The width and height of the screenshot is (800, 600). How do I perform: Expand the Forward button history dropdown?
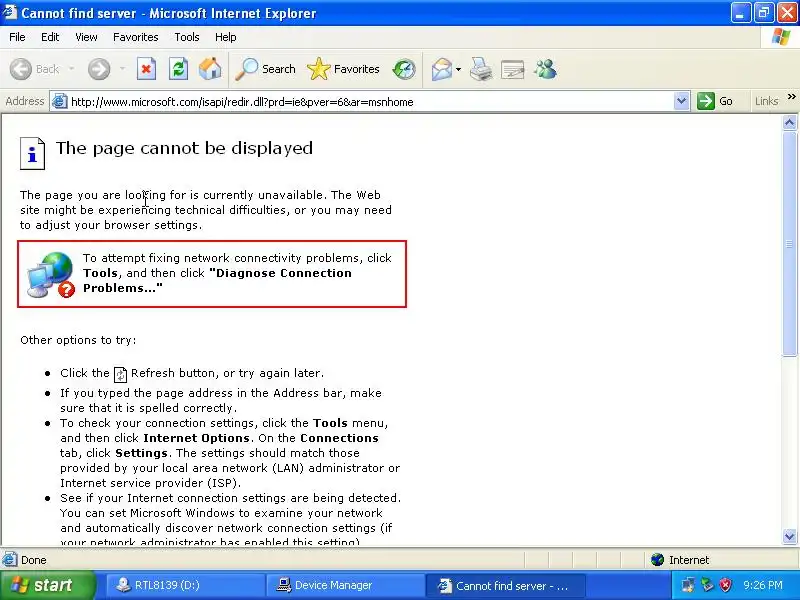(122, 69)
